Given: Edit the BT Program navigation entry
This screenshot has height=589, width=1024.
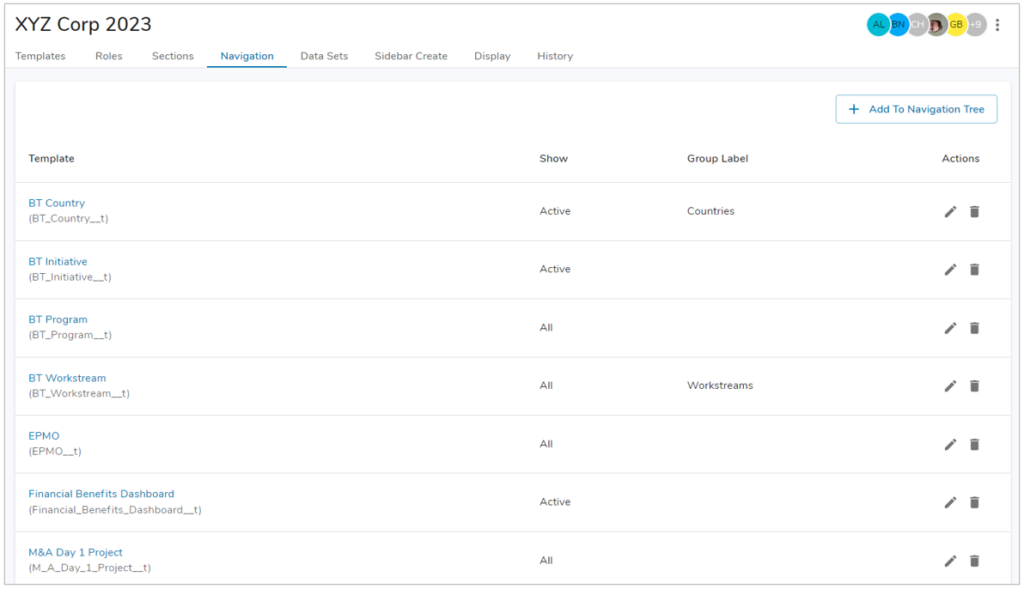Looking at the screenshot, I should (x=950, y=327).
